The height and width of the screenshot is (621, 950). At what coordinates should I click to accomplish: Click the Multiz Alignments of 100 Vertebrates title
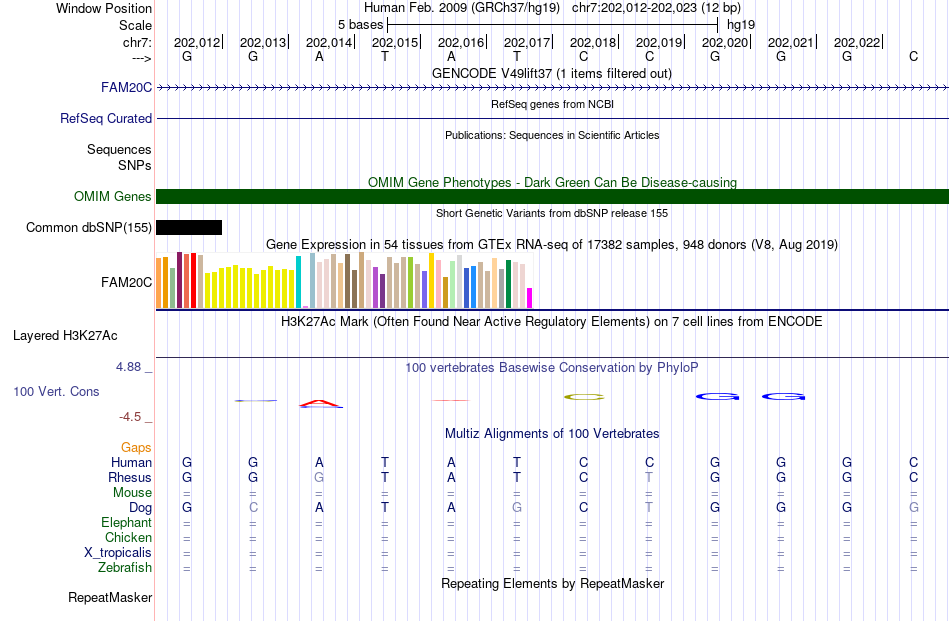pyautogui.click(x=552, y=433)
